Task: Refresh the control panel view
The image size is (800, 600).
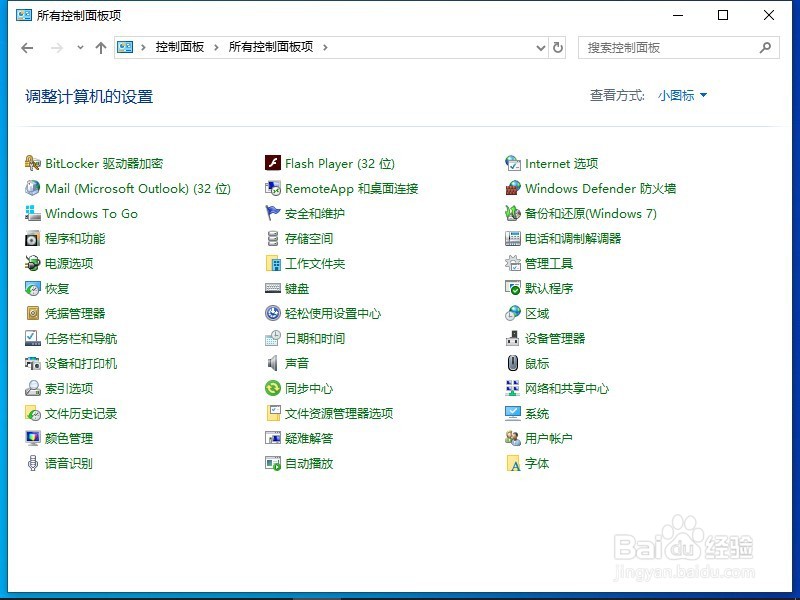Action: tap(558, 47)
